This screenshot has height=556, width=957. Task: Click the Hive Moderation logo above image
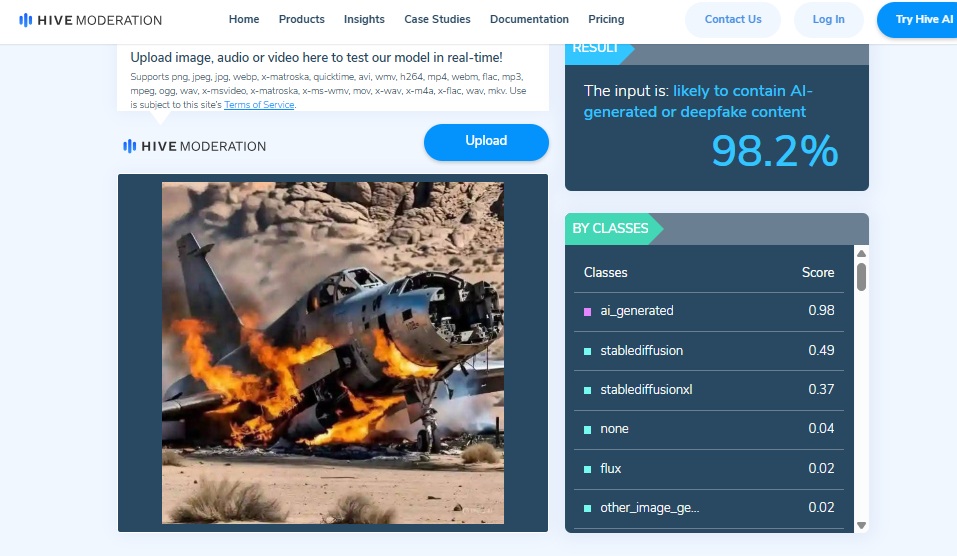(x=194, y=146)
